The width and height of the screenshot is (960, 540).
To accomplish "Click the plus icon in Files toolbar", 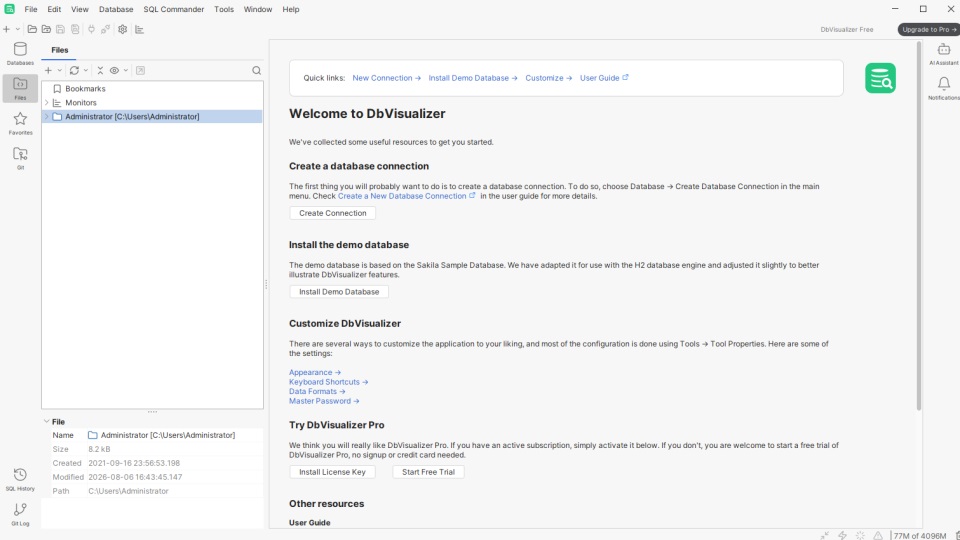I will tap(48, 70).
